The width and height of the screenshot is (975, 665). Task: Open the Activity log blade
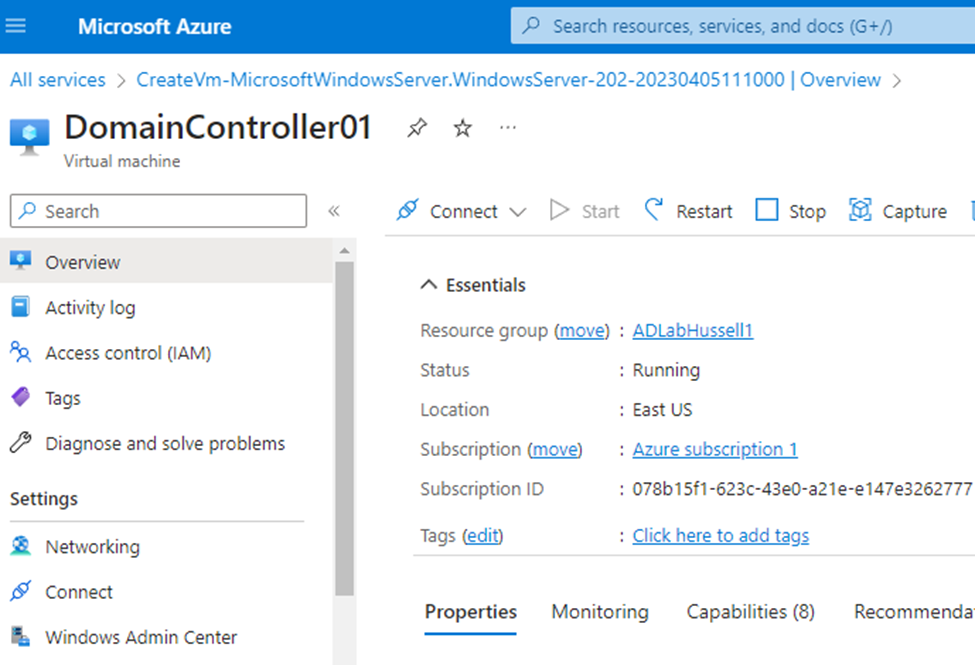(x=90, y=307)
